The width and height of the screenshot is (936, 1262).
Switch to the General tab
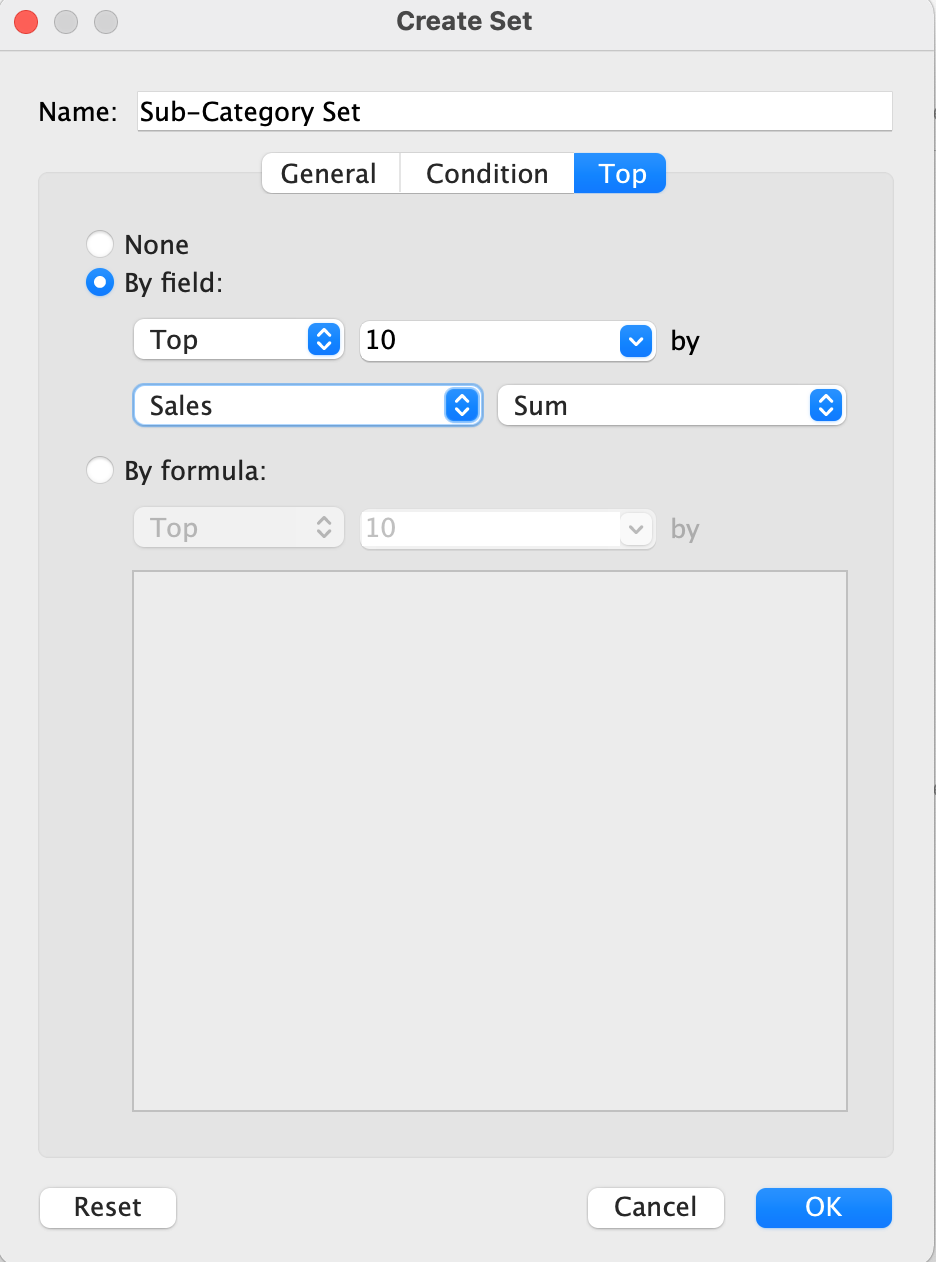click(x=329, y=174)
